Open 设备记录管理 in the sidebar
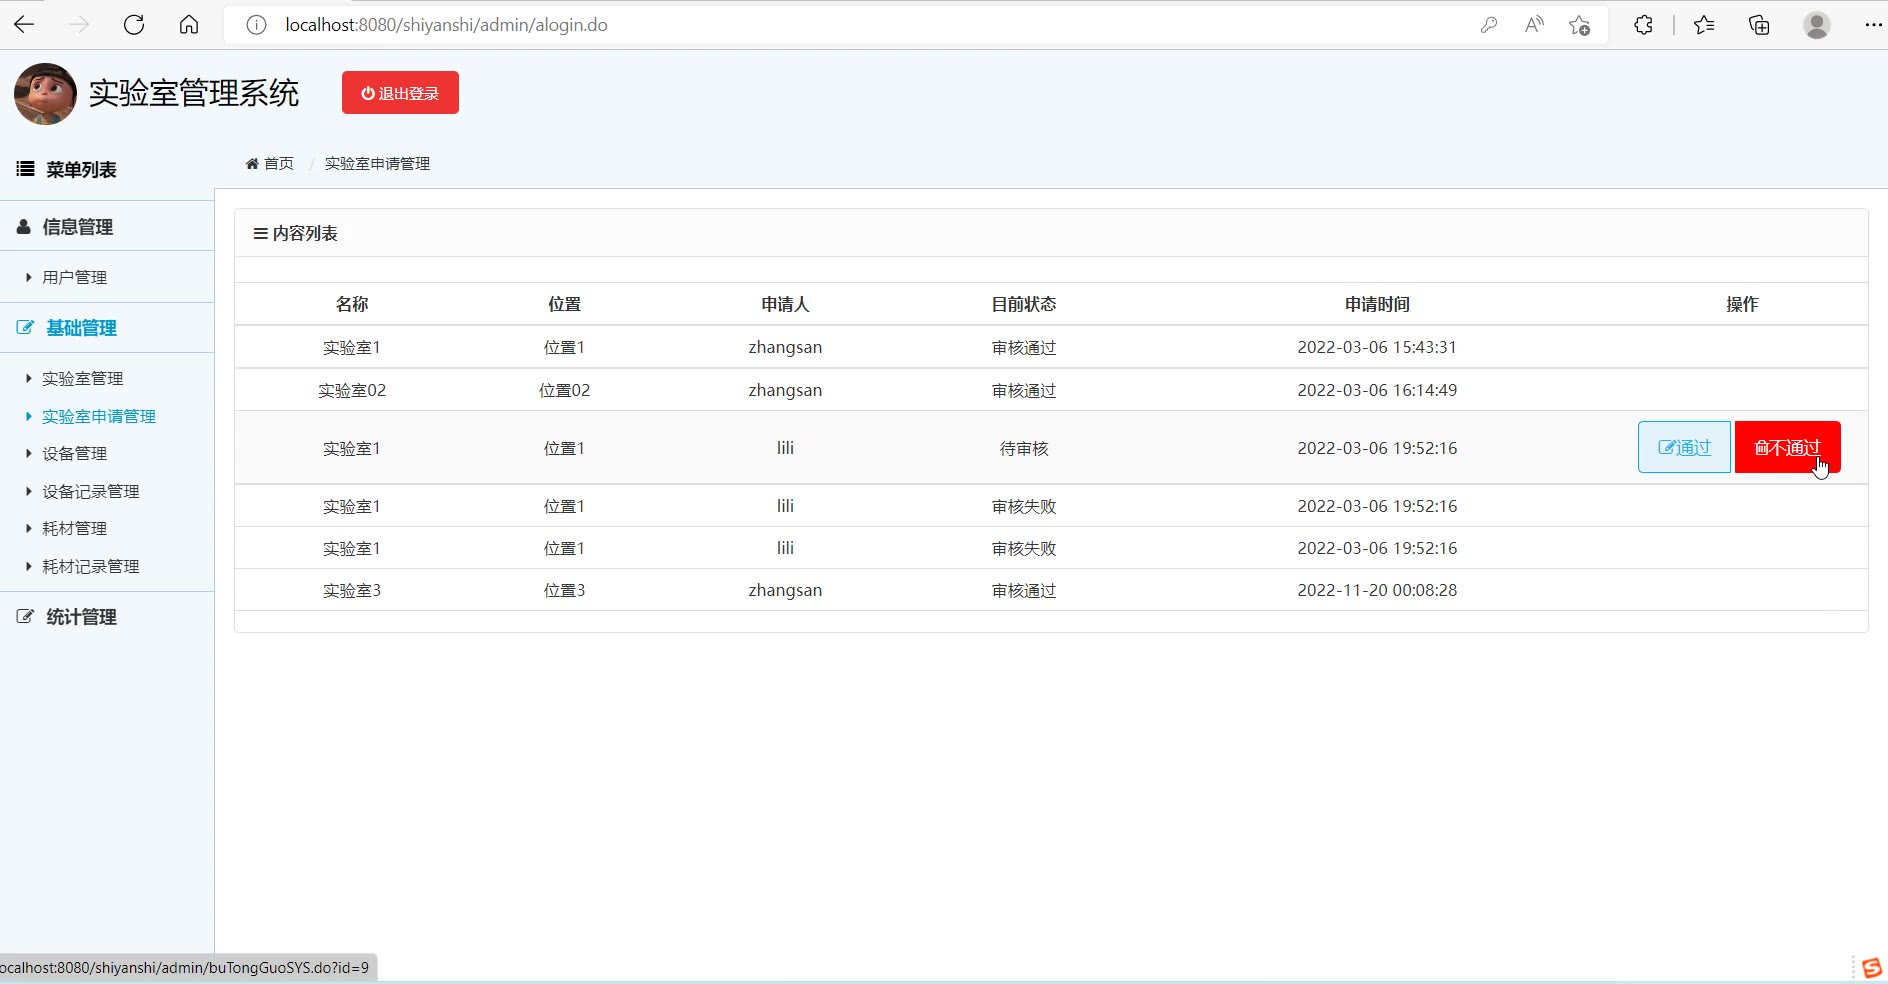Image resolution: width=1888 pixels, height=984 pixels. coord(90,491)
